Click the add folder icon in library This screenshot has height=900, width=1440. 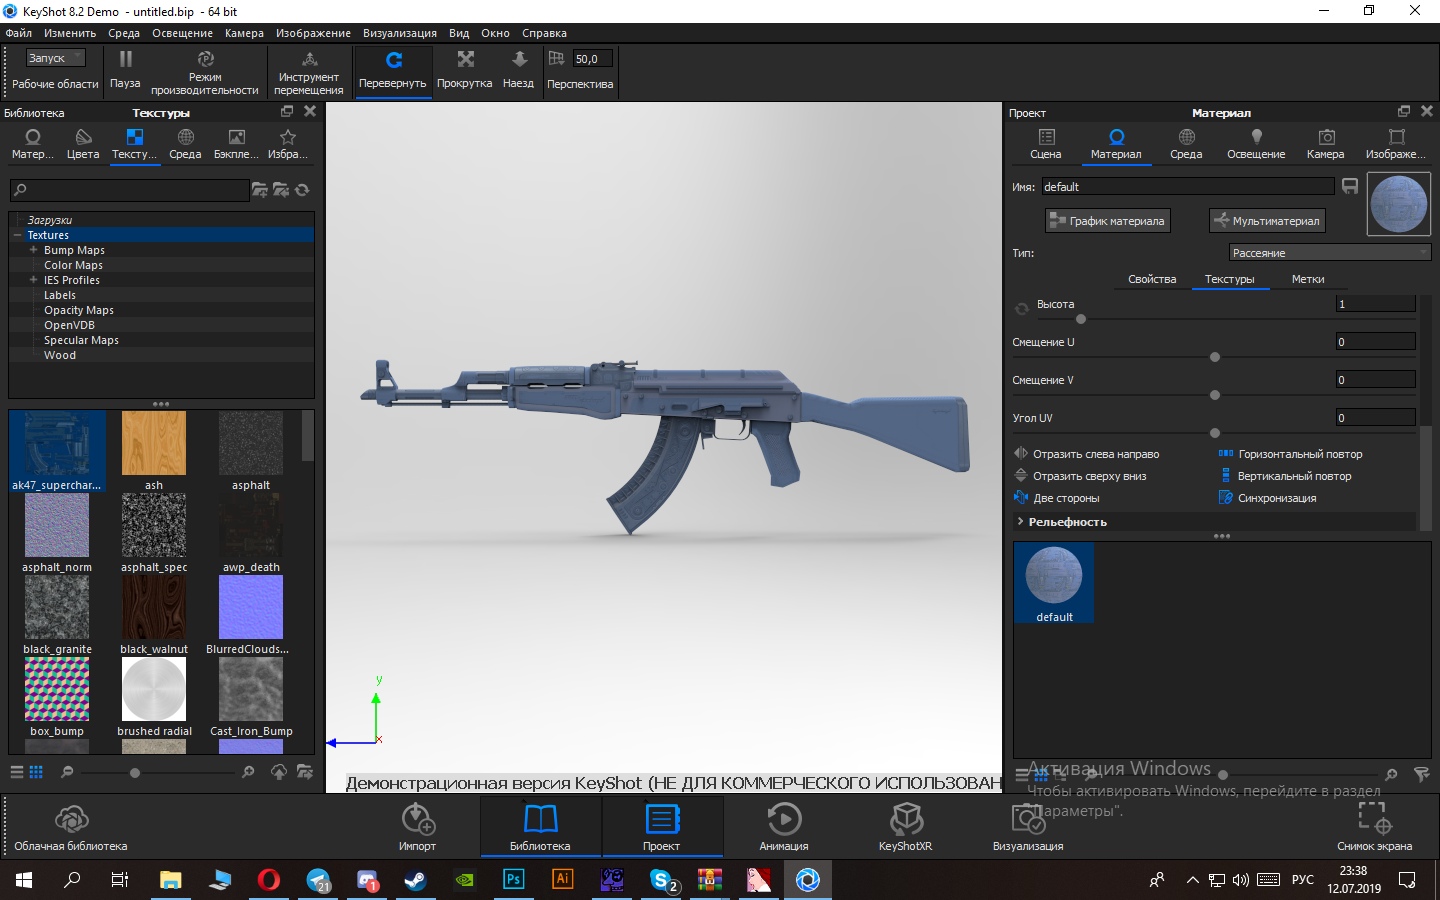point(260,189)
